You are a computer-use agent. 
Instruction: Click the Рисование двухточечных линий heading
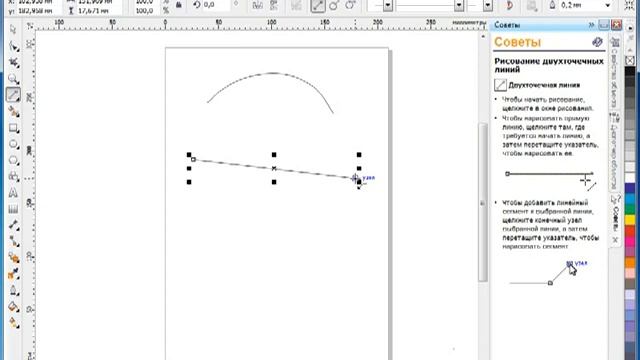click(549, 65)
